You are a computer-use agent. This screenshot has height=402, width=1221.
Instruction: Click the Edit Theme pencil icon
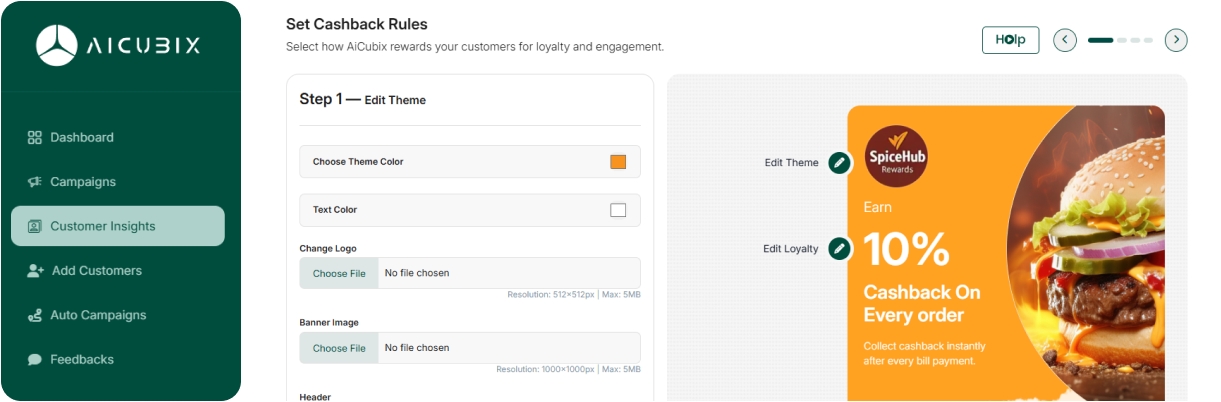point(840,162)
